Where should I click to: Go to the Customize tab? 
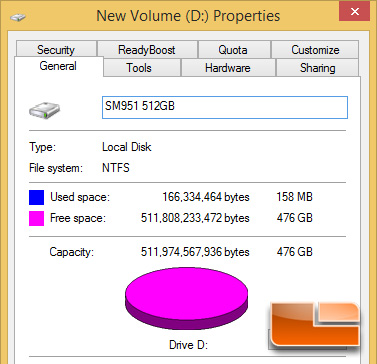[x=315, y=49]
